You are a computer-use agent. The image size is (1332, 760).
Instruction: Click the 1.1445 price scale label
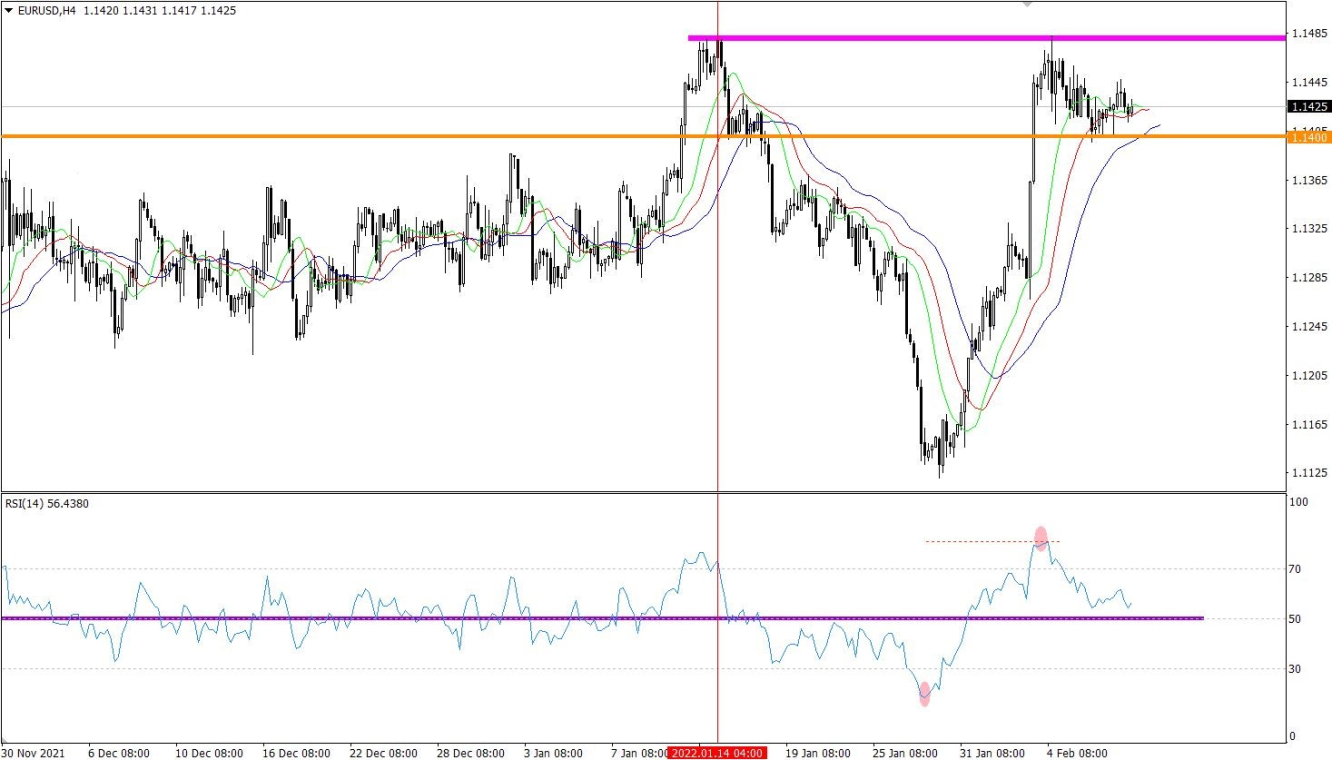click(x=1309, y=82)
